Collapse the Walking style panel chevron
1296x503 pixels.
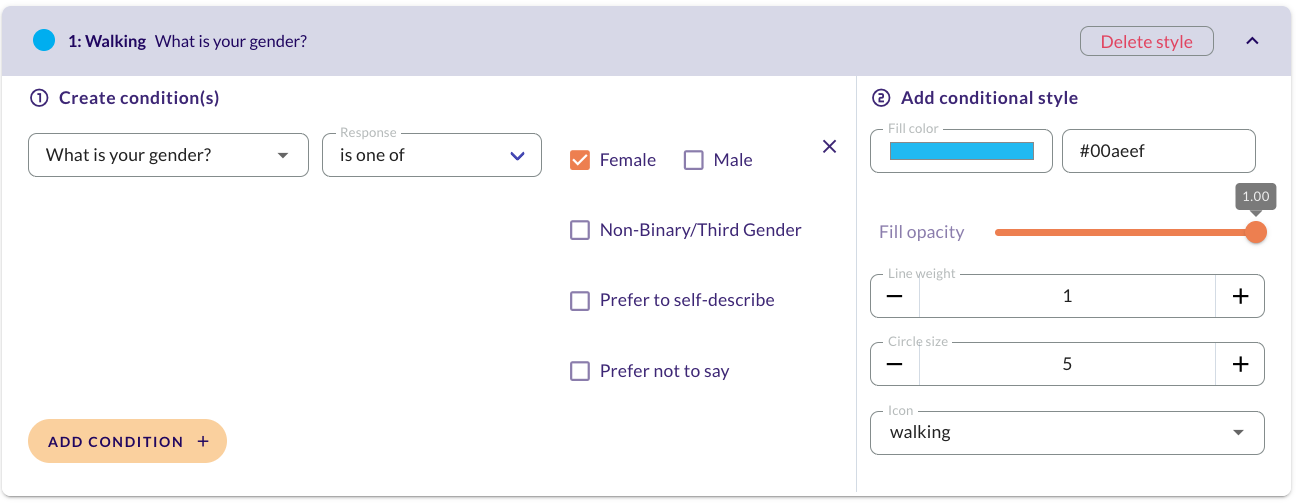pos(1252,41)
